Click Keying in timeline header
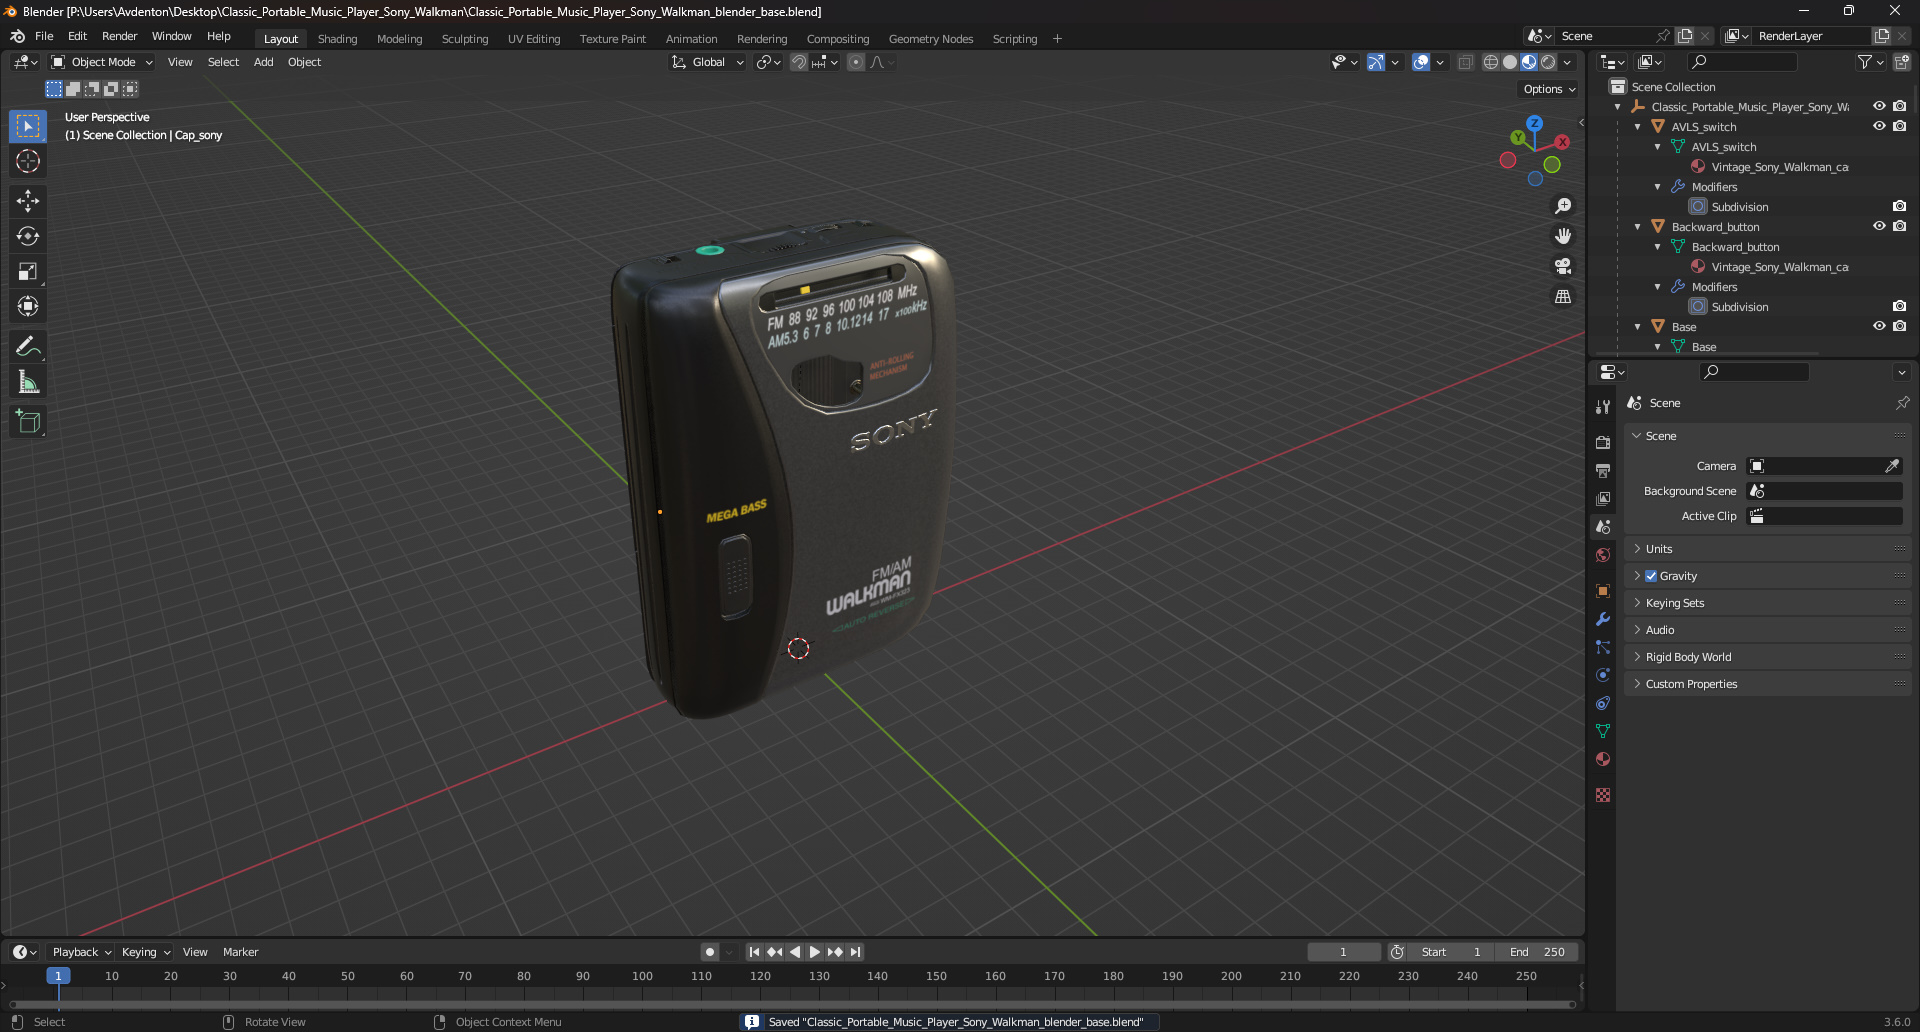 pyautogui.click(x=145, y=952)
